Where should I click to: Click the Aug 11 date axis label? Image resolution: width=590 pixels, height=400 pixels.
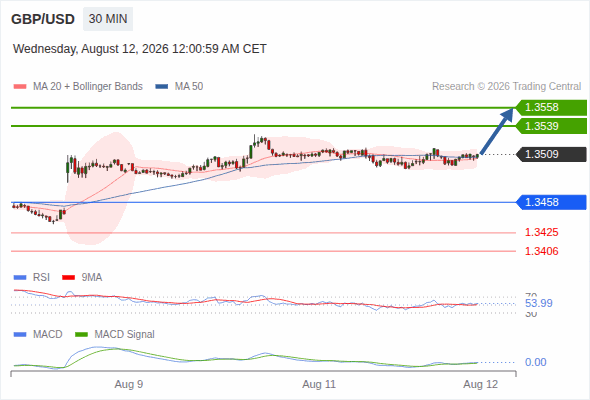tap(319, 385)
